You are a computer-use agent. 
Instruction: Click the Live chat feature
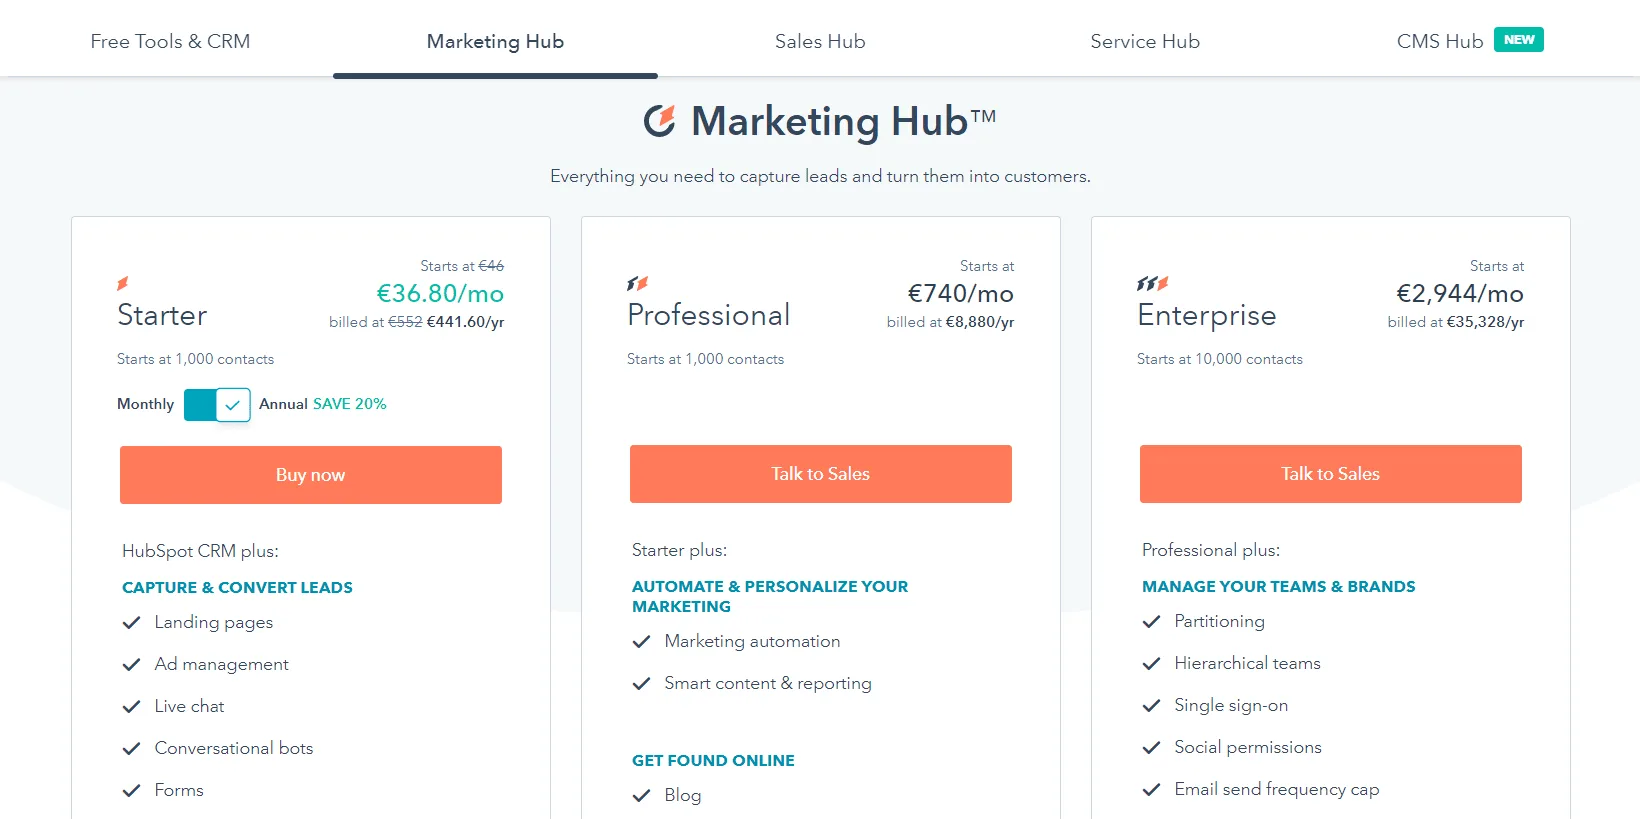click(190, 706)
